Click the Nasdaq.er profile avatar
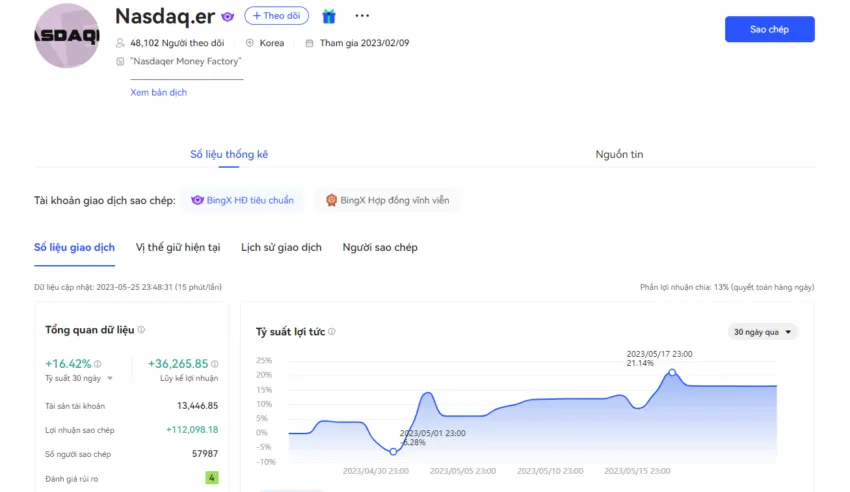The height and width of the screenshot is (492, 850). click(x=67, y=36)
